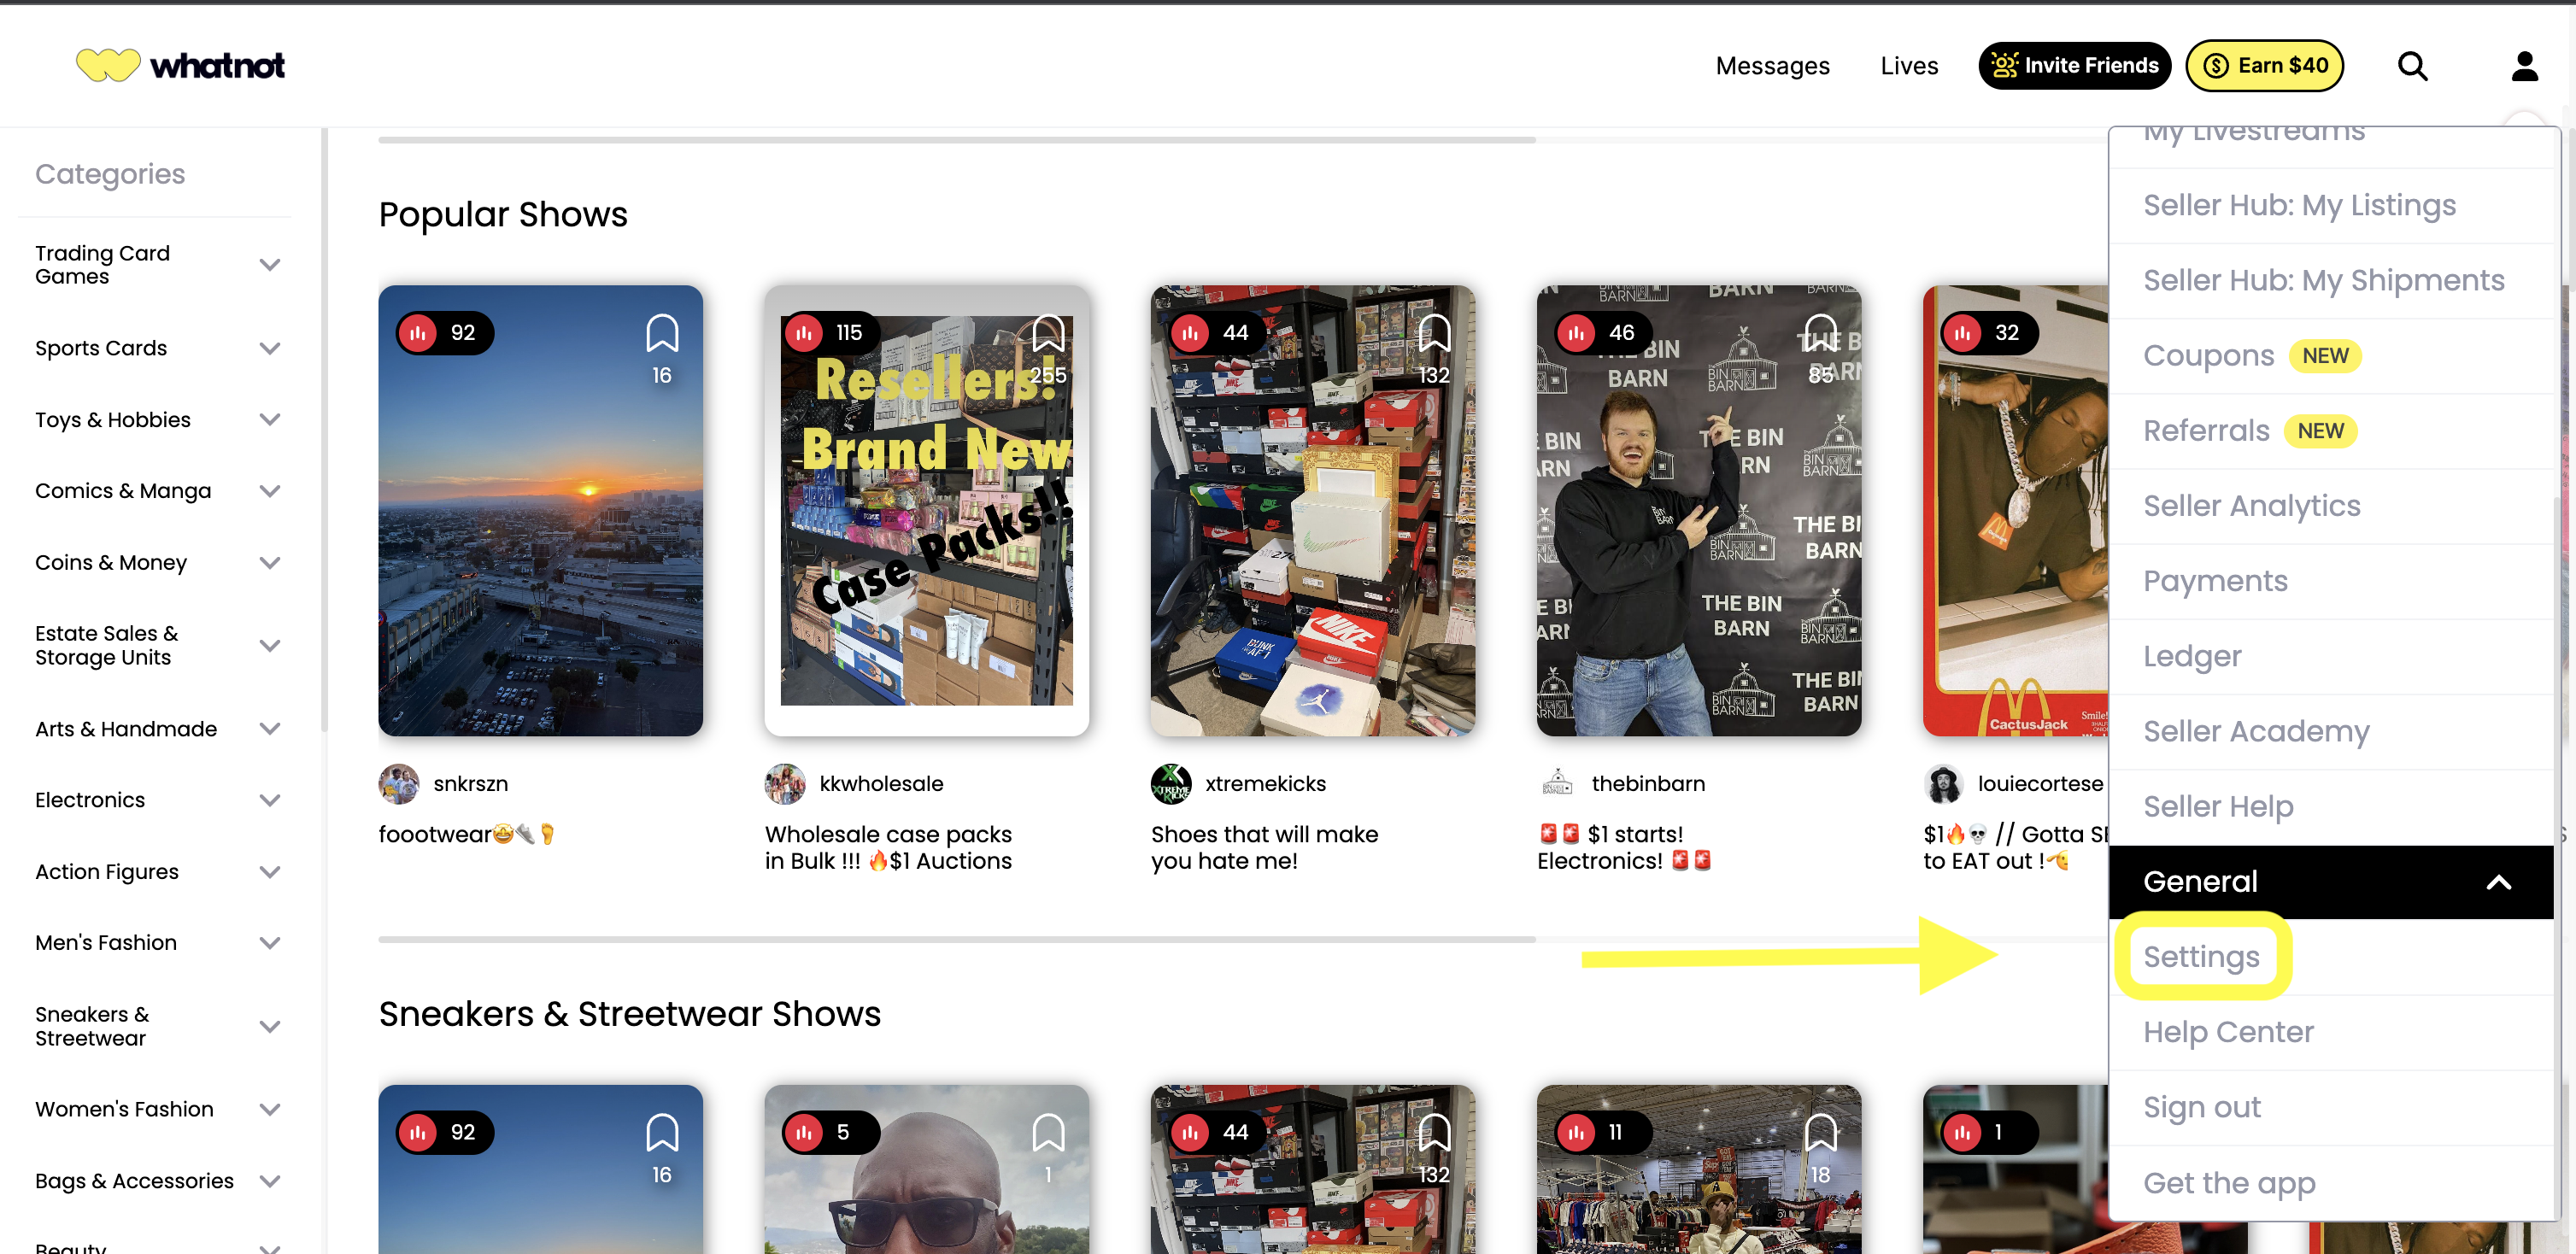Expand Arts & Handmade category
2576x1254 pixels.
[x=269, y=729]
